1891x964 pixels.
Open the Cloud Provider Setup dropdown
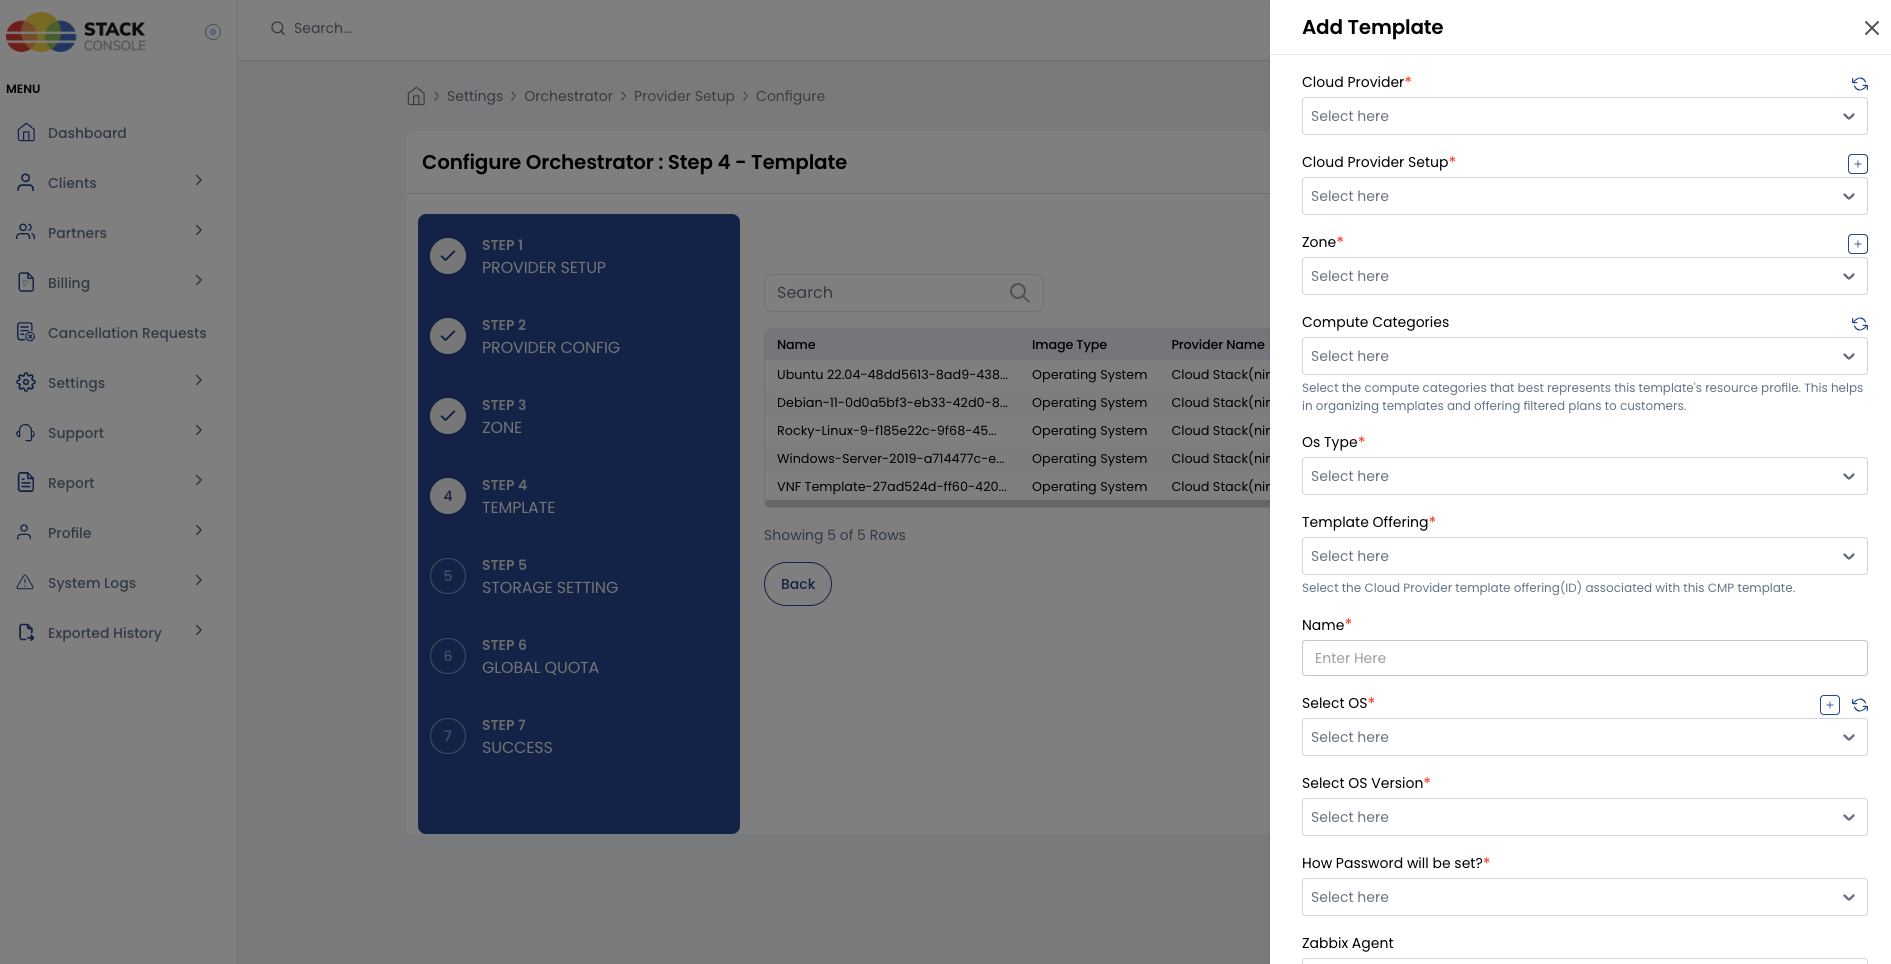click(1584, 196)
